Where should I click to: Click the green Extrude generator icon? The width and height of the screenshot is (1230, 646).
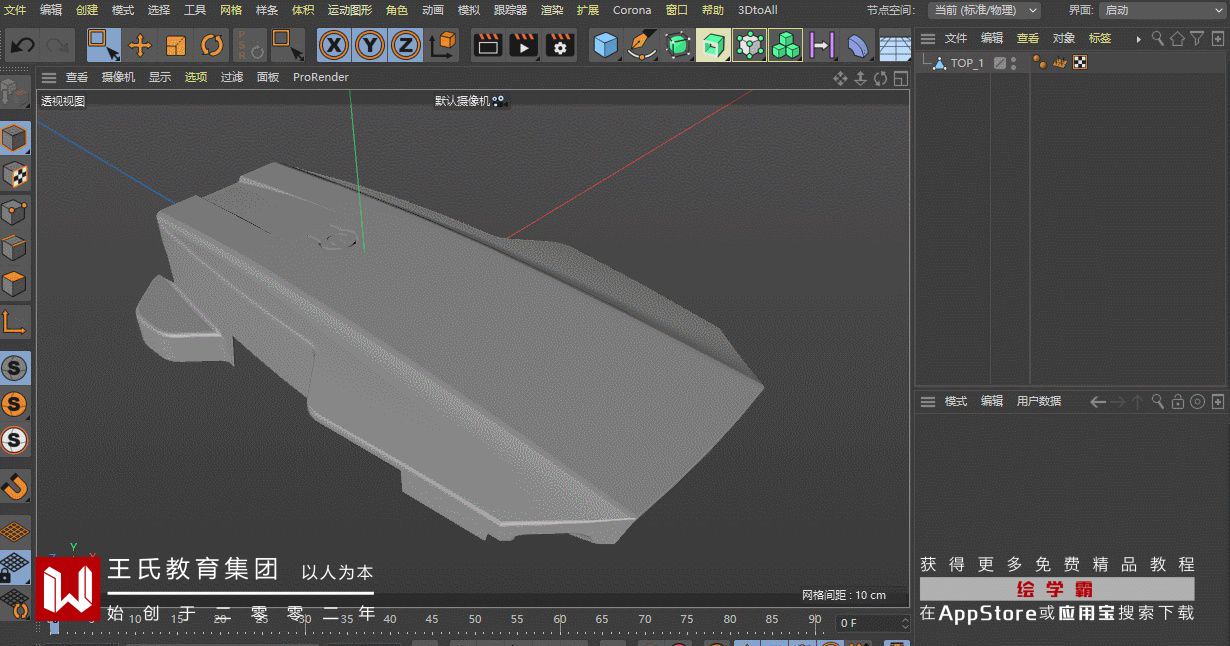coord(713,45)
